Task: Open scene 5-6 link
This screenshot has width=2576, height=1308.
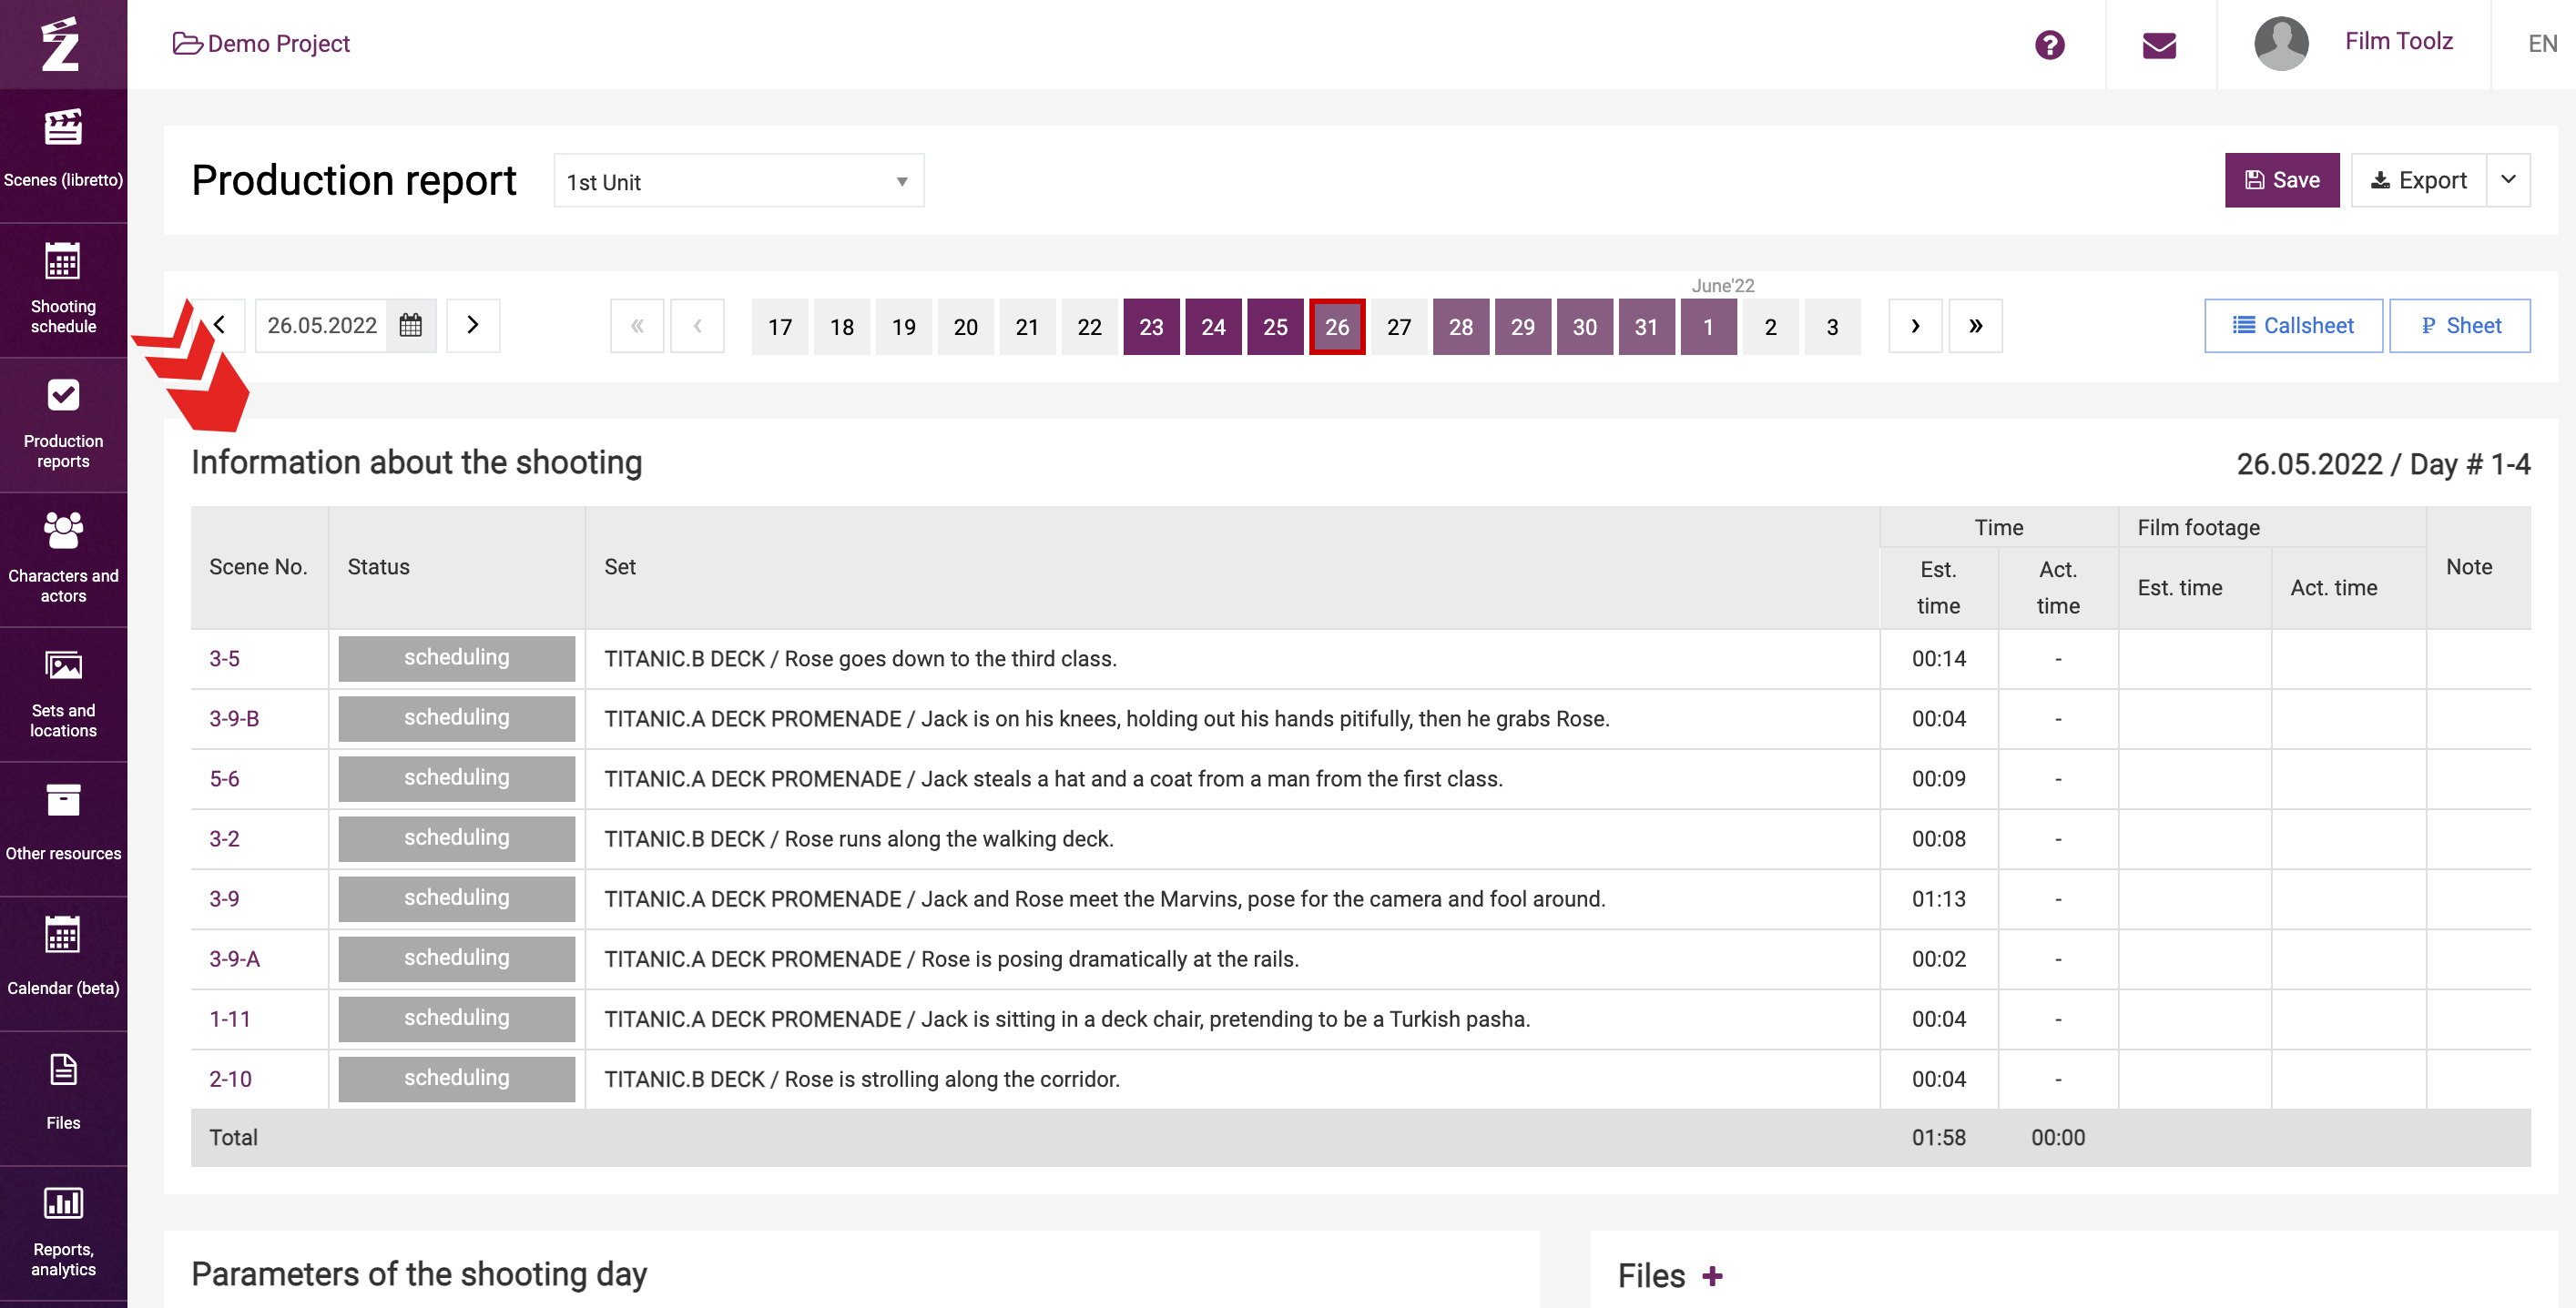Action: pyautogui.click(x=224, y=778)
